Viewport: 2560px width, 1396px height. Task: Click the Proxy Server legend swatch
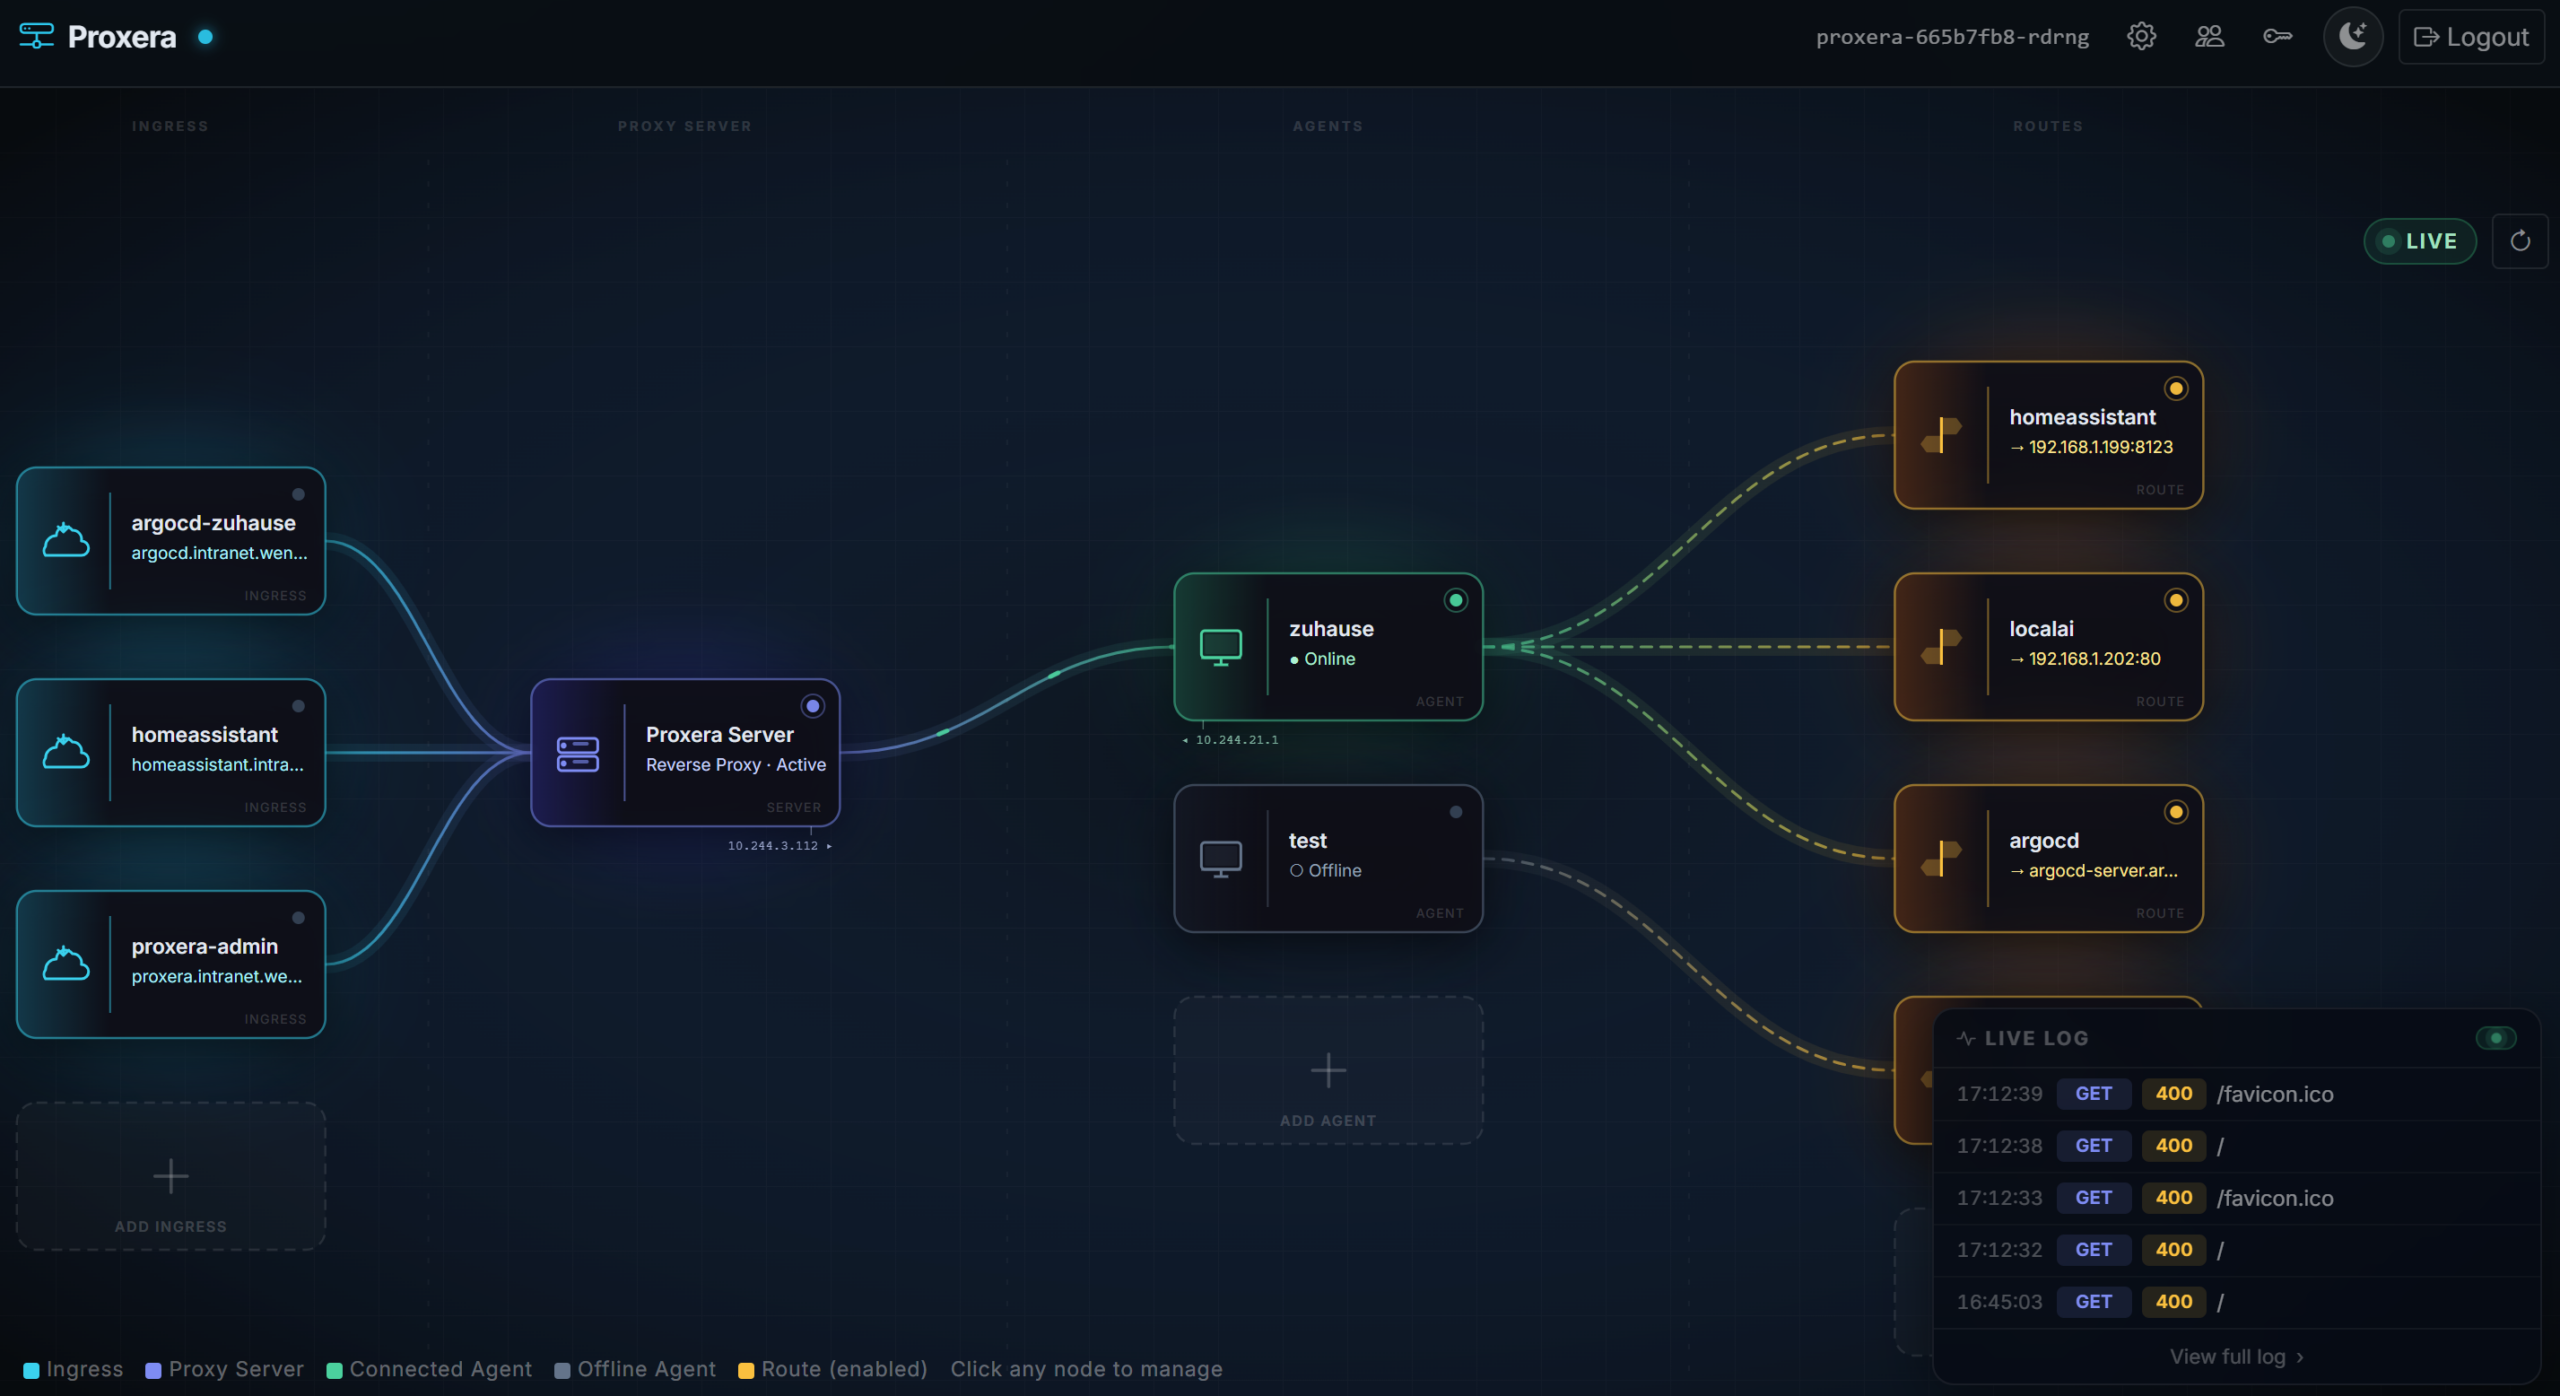tap(153, 1370)
